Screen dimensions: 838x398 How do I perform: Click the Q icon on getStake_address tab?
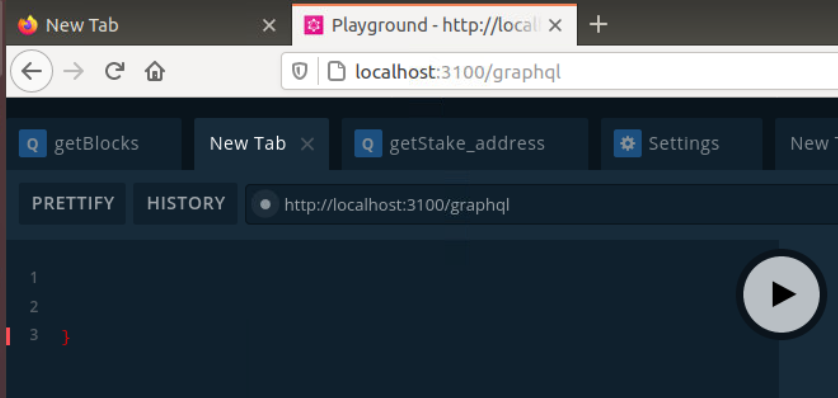coord(368,144)
